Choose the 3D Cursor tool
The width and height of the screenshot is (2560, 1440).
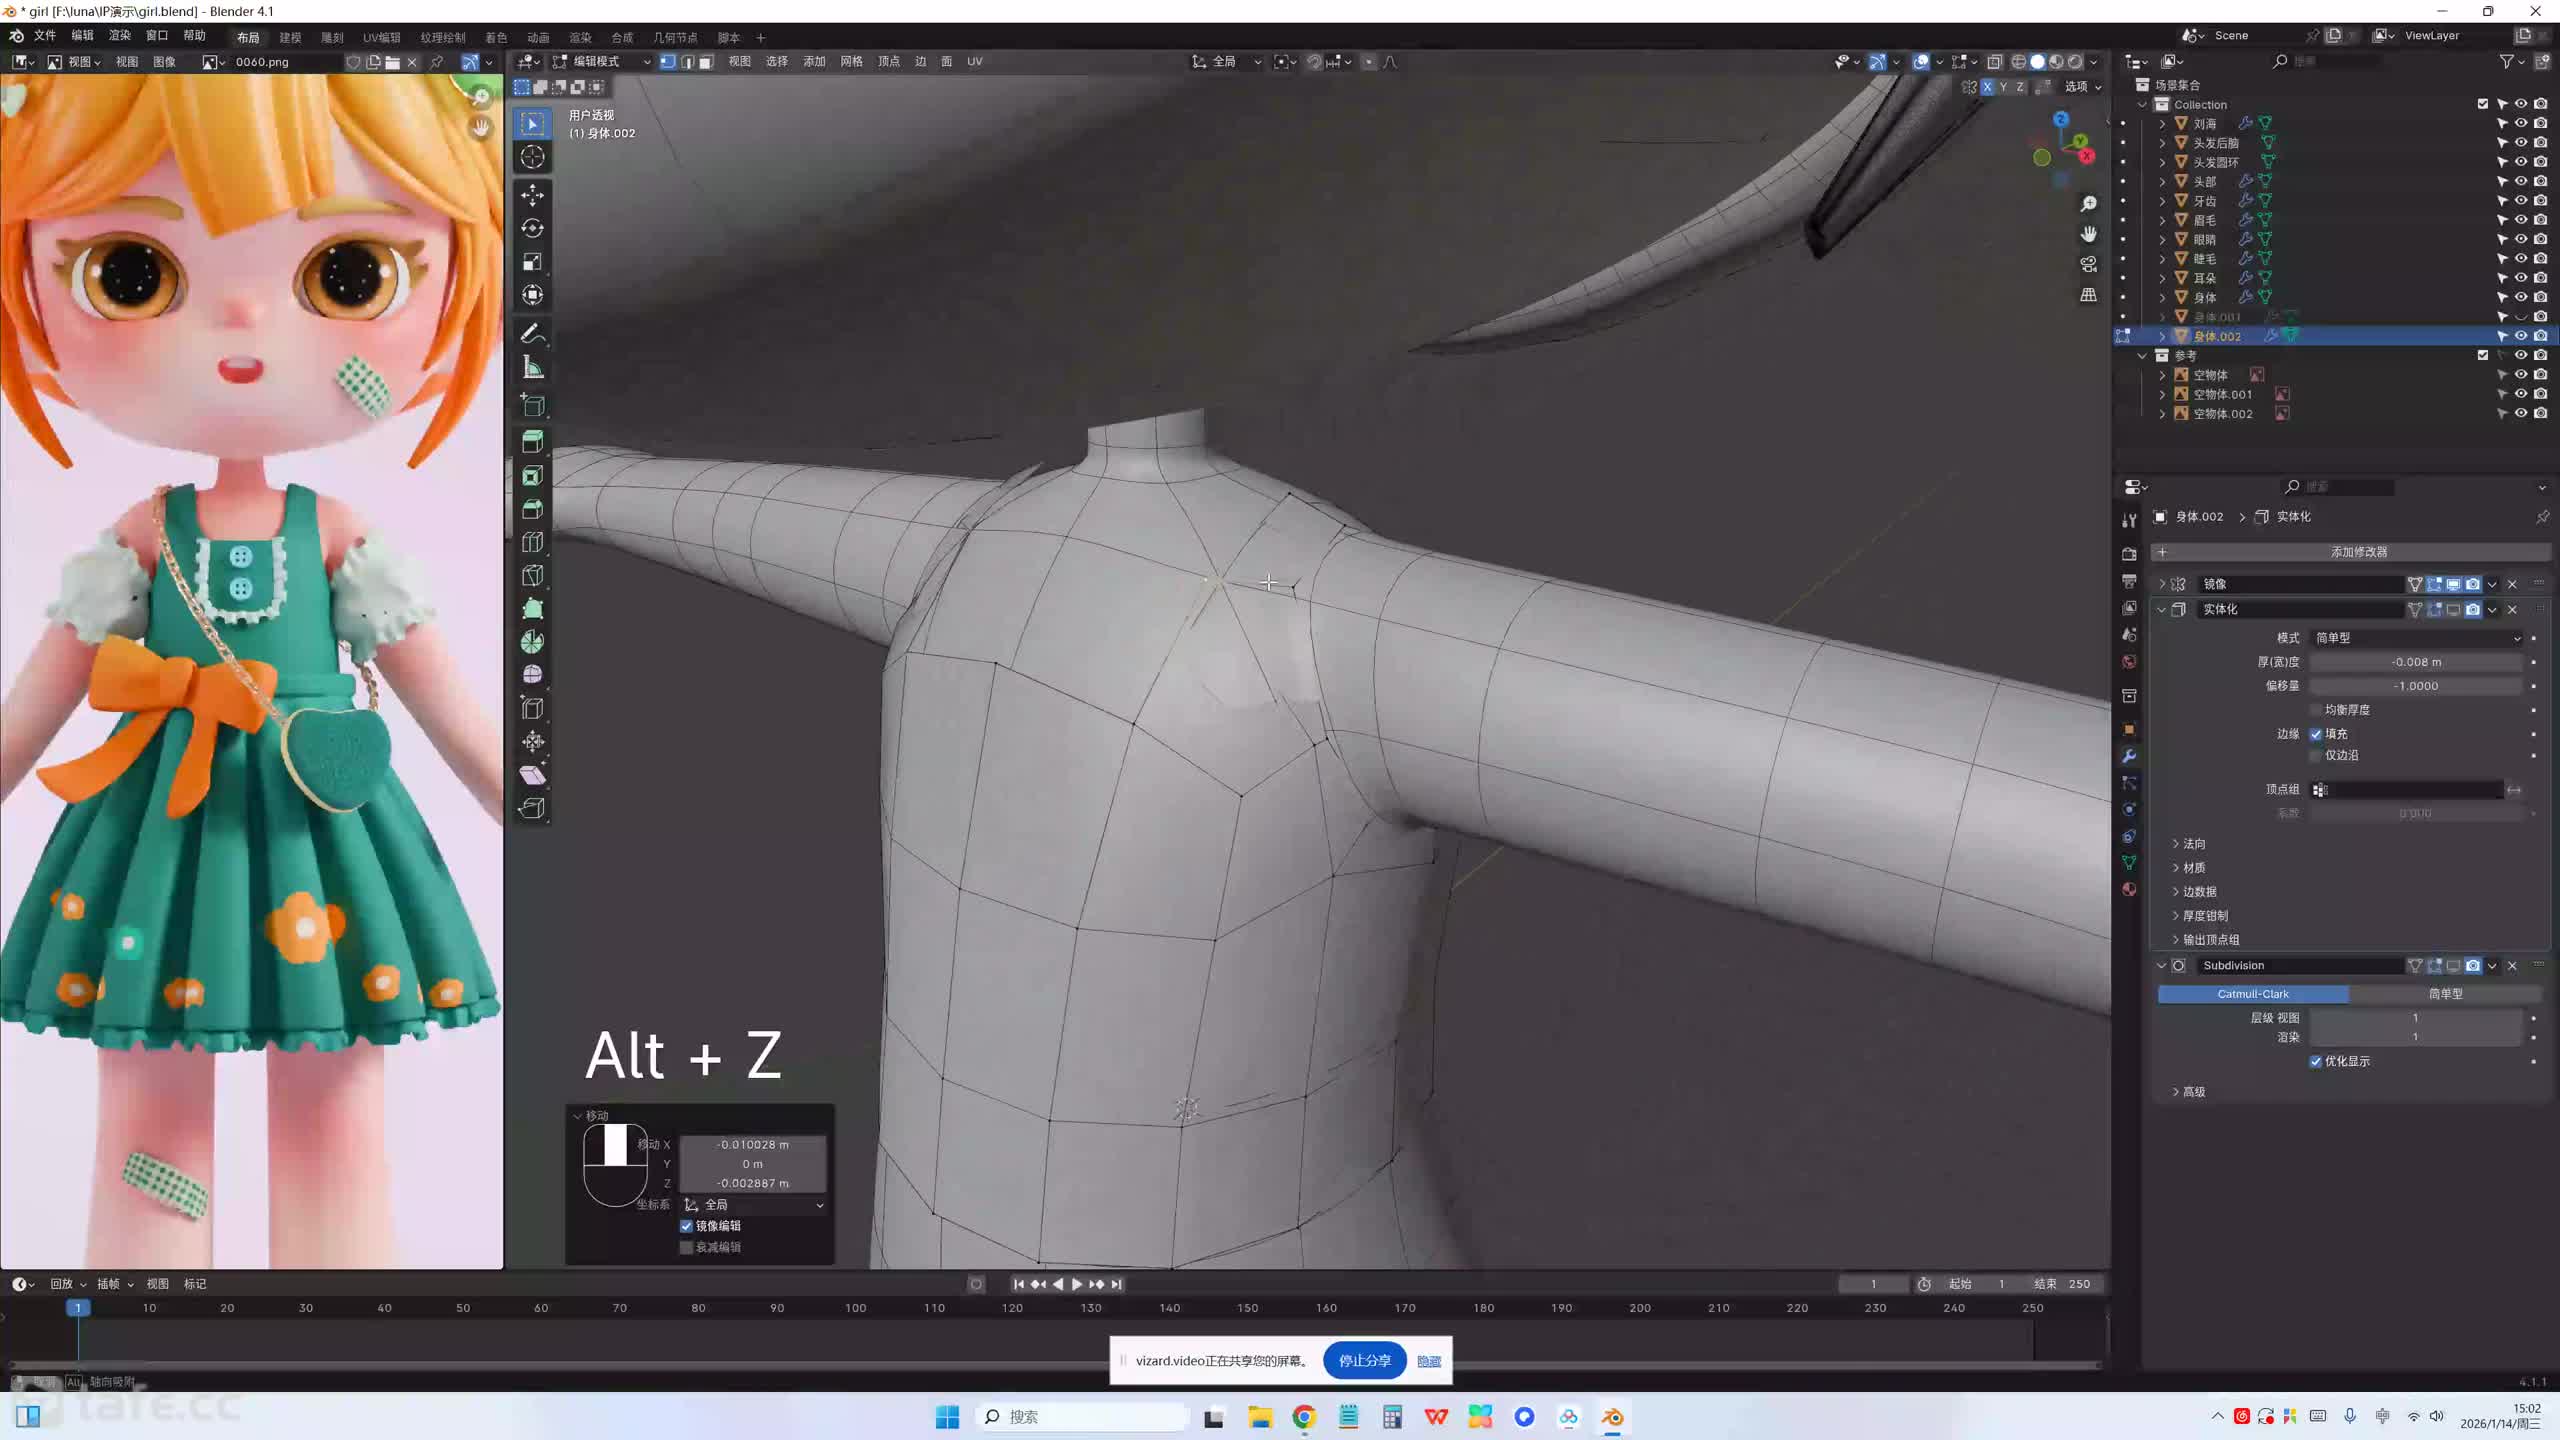pyautogui.click(x=532, y=157)
